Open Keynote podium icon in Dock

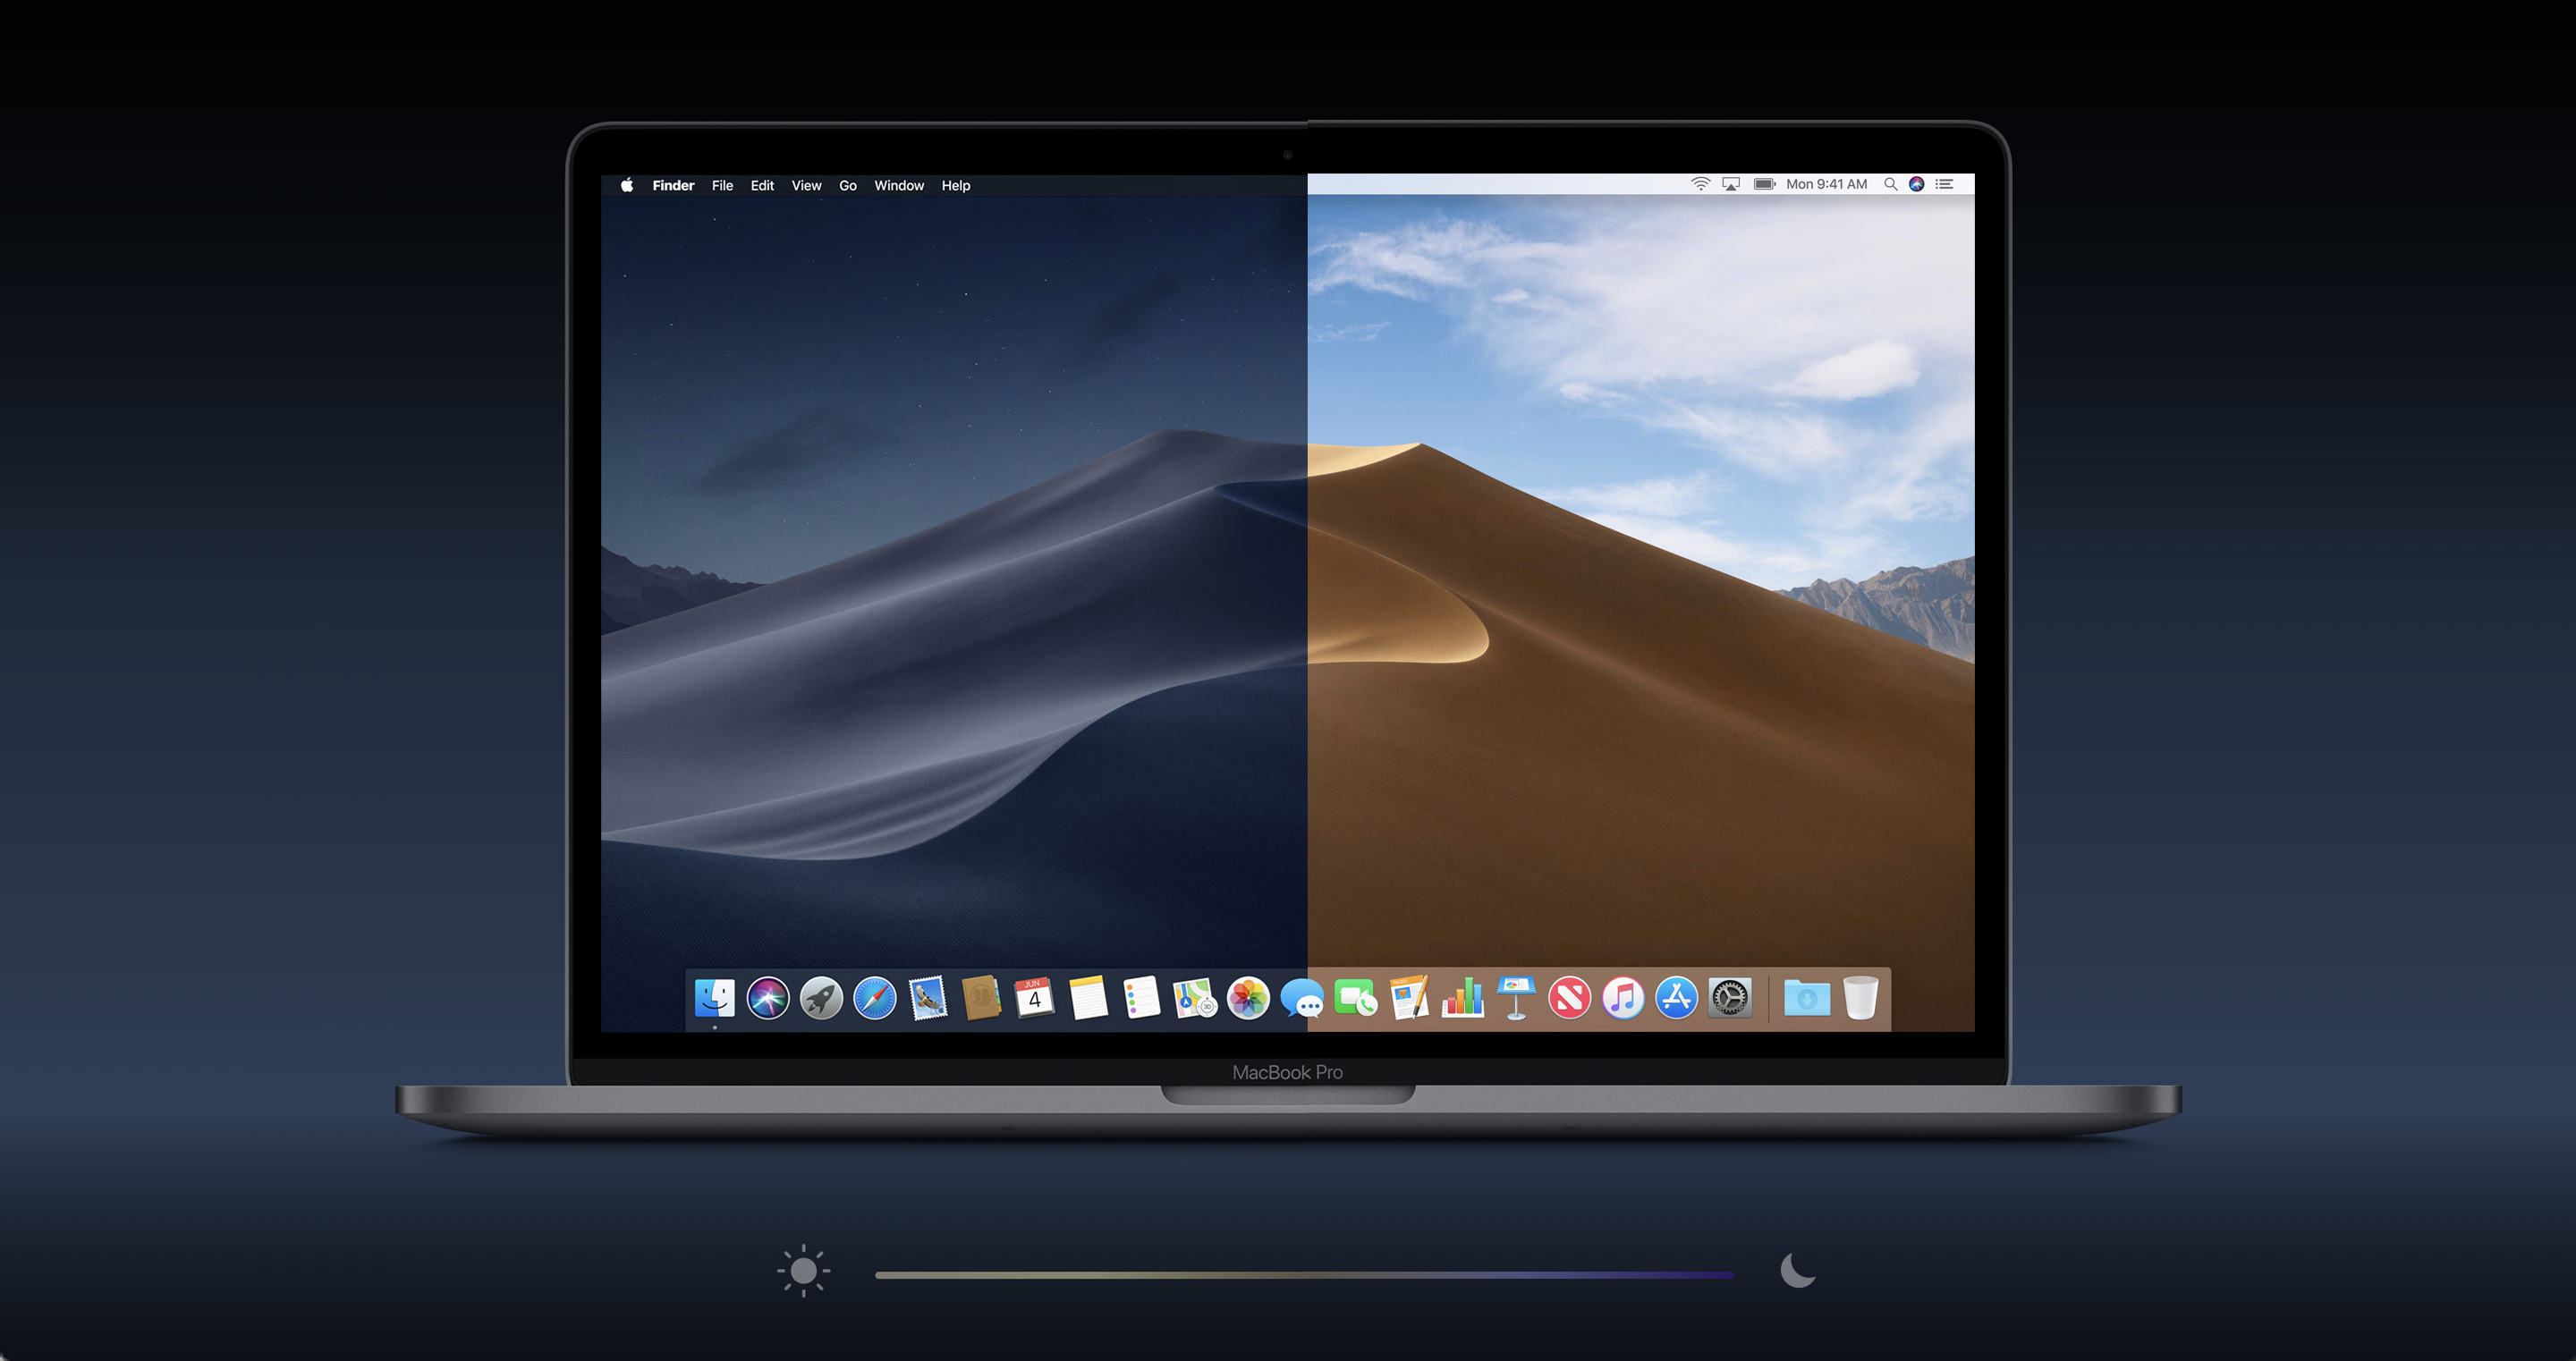(1516, 998)
